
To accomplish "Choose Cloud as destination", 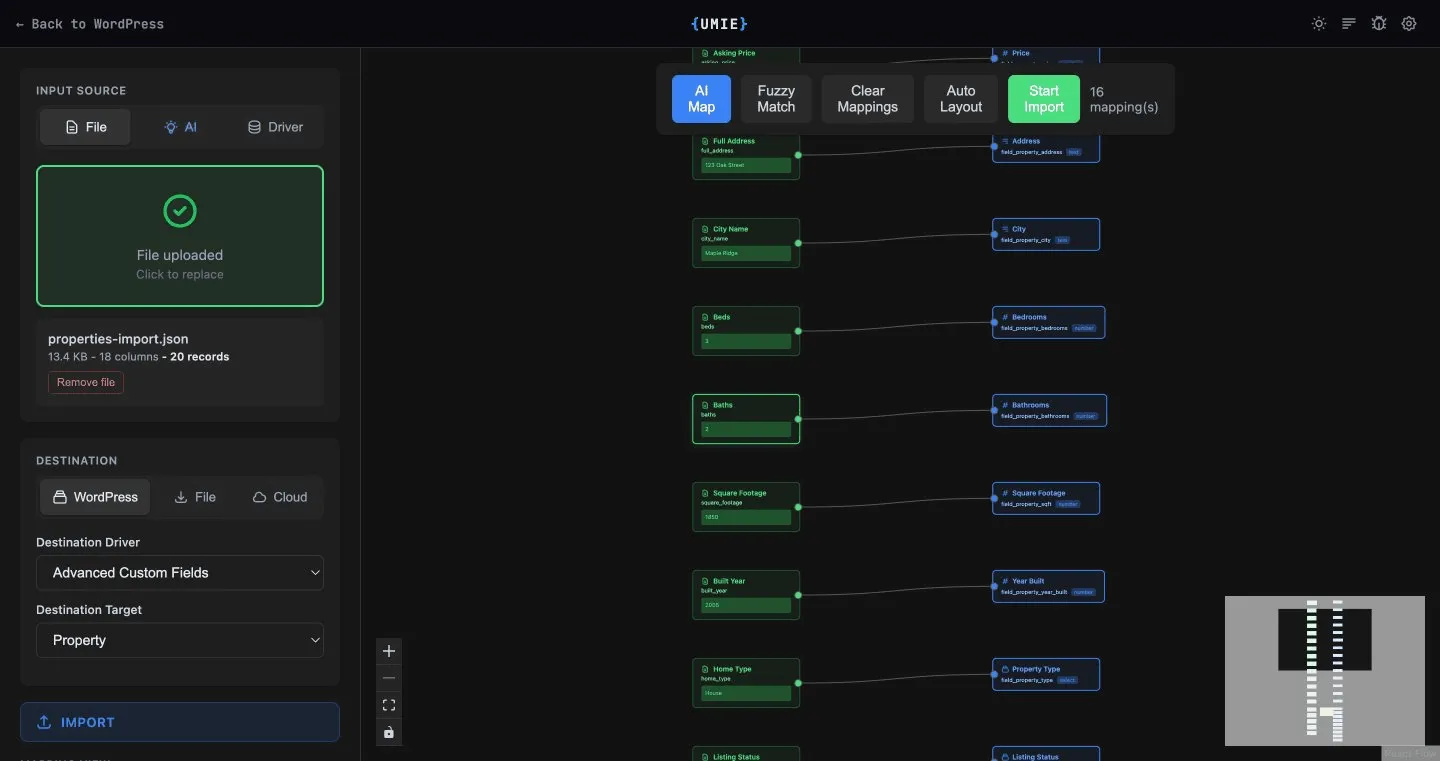I will pos(280,497).
